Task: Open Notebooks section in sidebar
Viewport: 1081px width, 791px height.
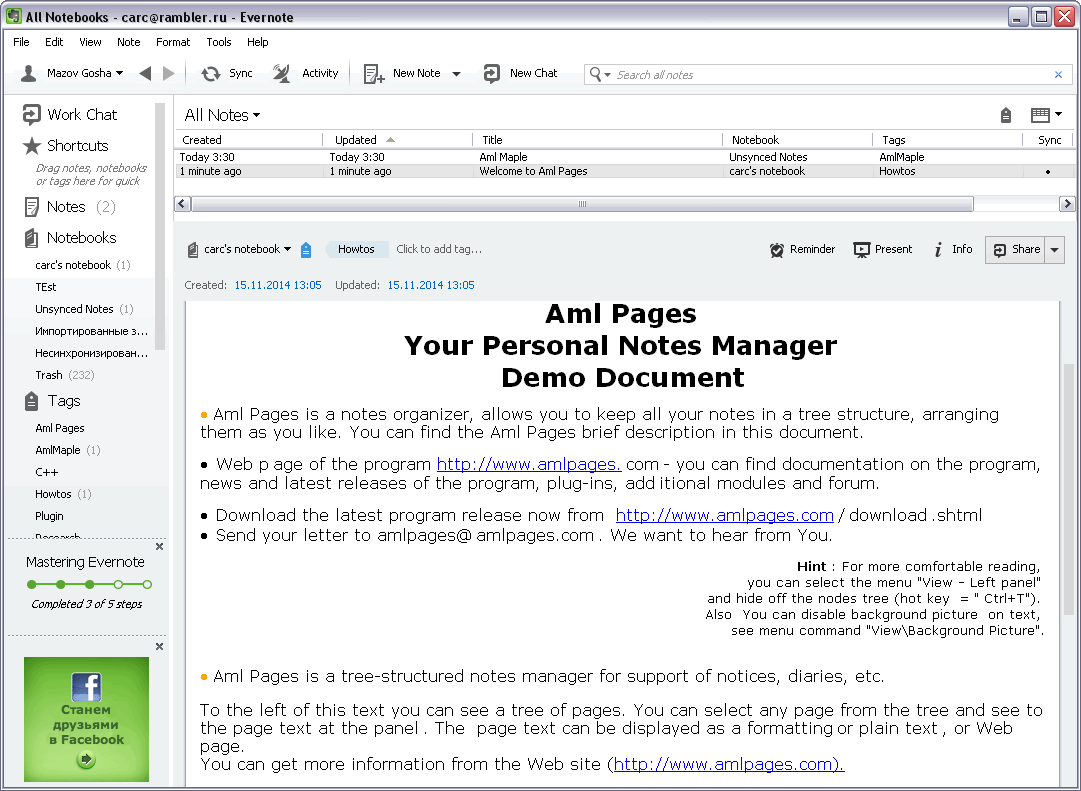Action: [x=70, y=238]
